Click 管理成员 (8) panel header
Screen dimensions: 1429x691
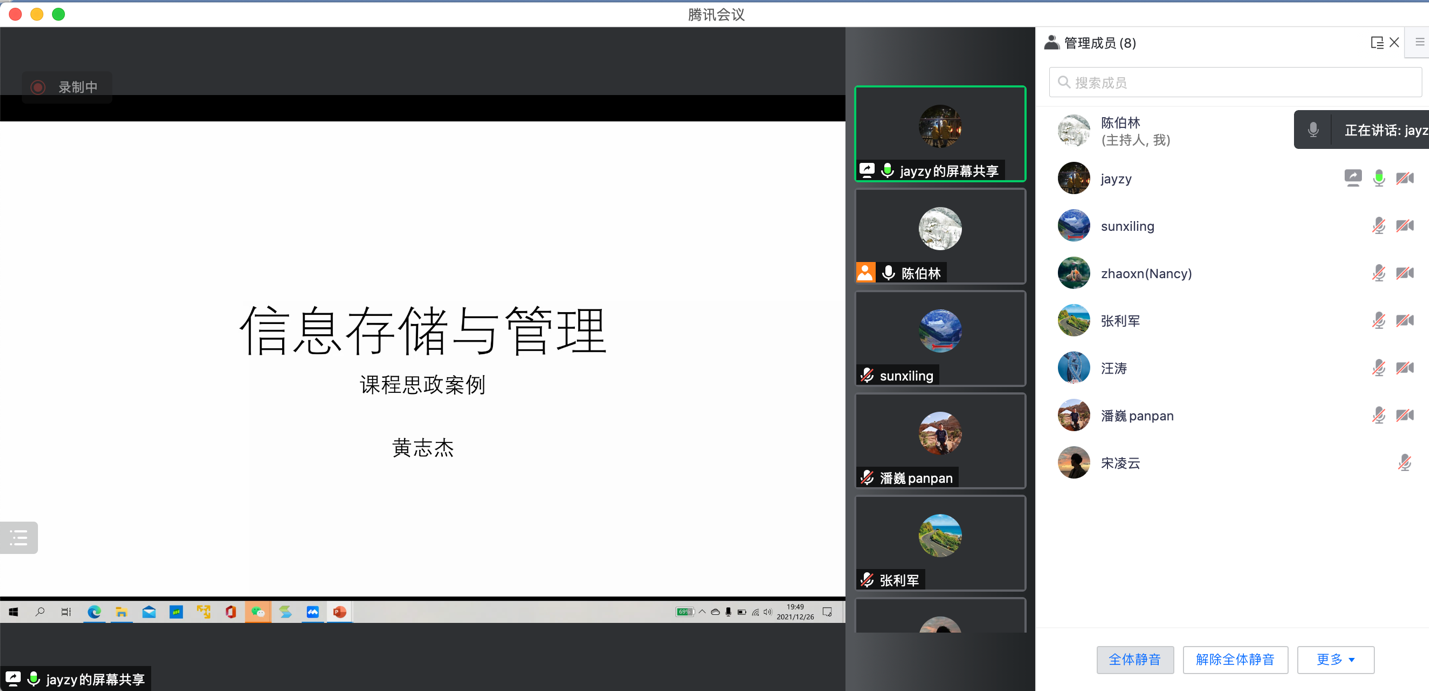[x=1099, y=43]
